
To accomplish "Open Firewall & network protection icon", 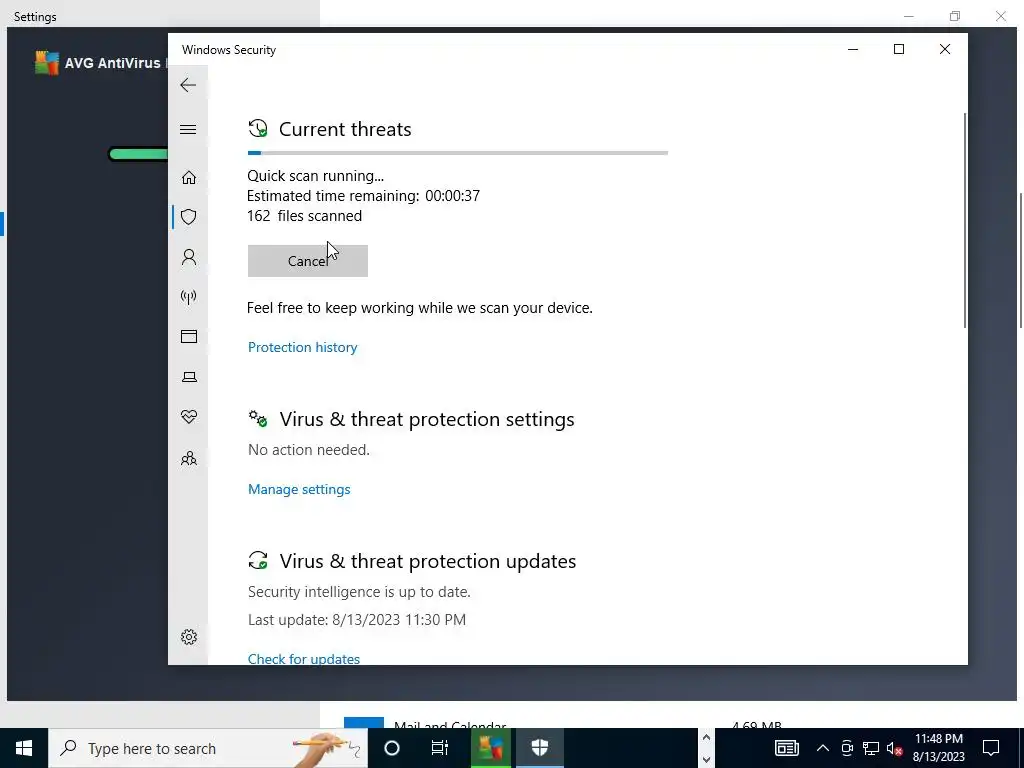I will tap(189, 297).
